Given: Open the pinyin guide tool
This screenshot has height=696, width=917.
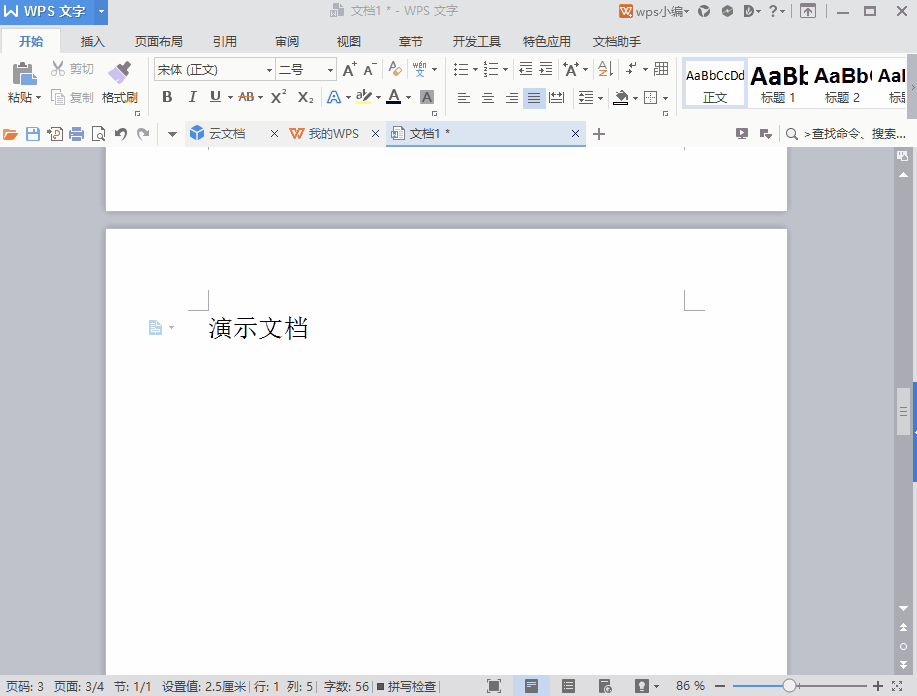Looking at the screenshot, I should pos(421,70).
